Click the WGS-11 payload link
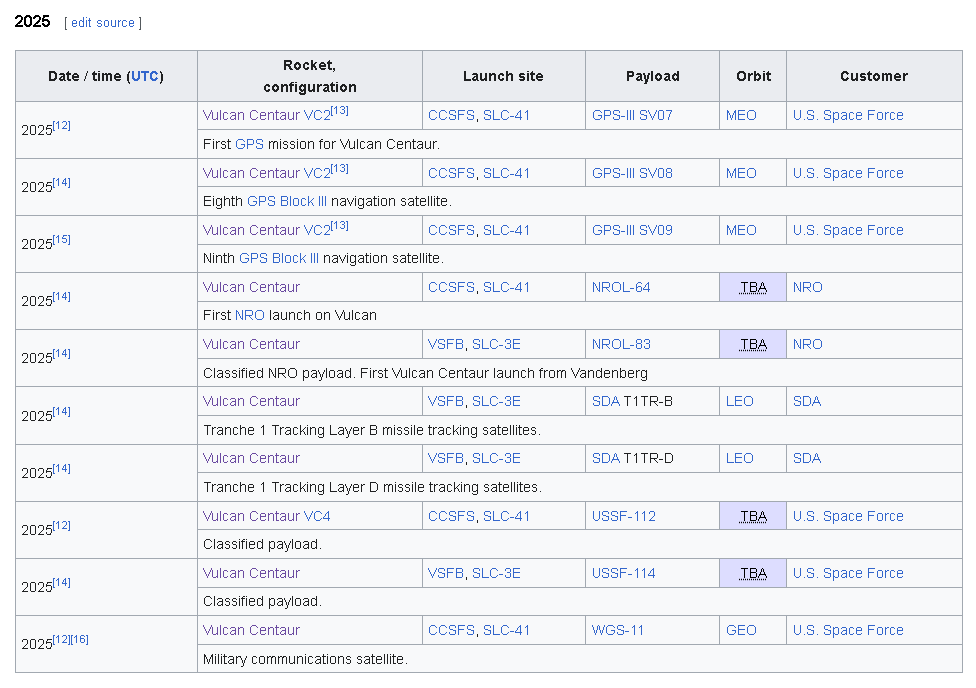 [x=617, y=630]
